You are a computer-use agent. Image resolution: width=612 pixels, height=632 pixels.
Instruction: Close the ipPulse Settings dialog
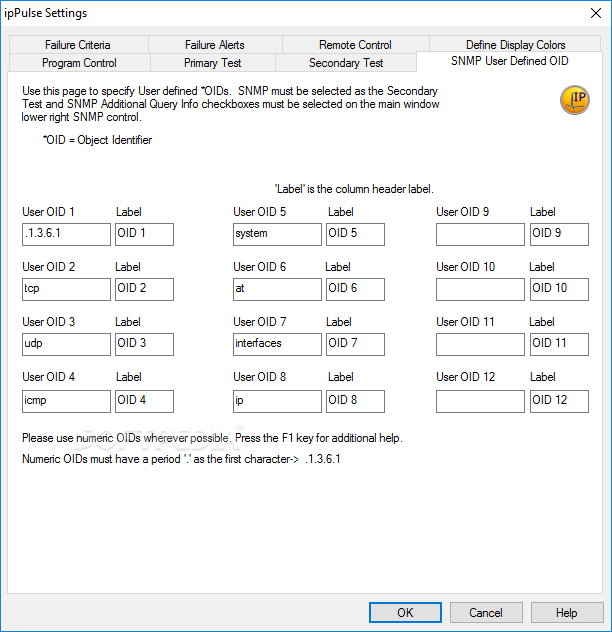point(595,13)
